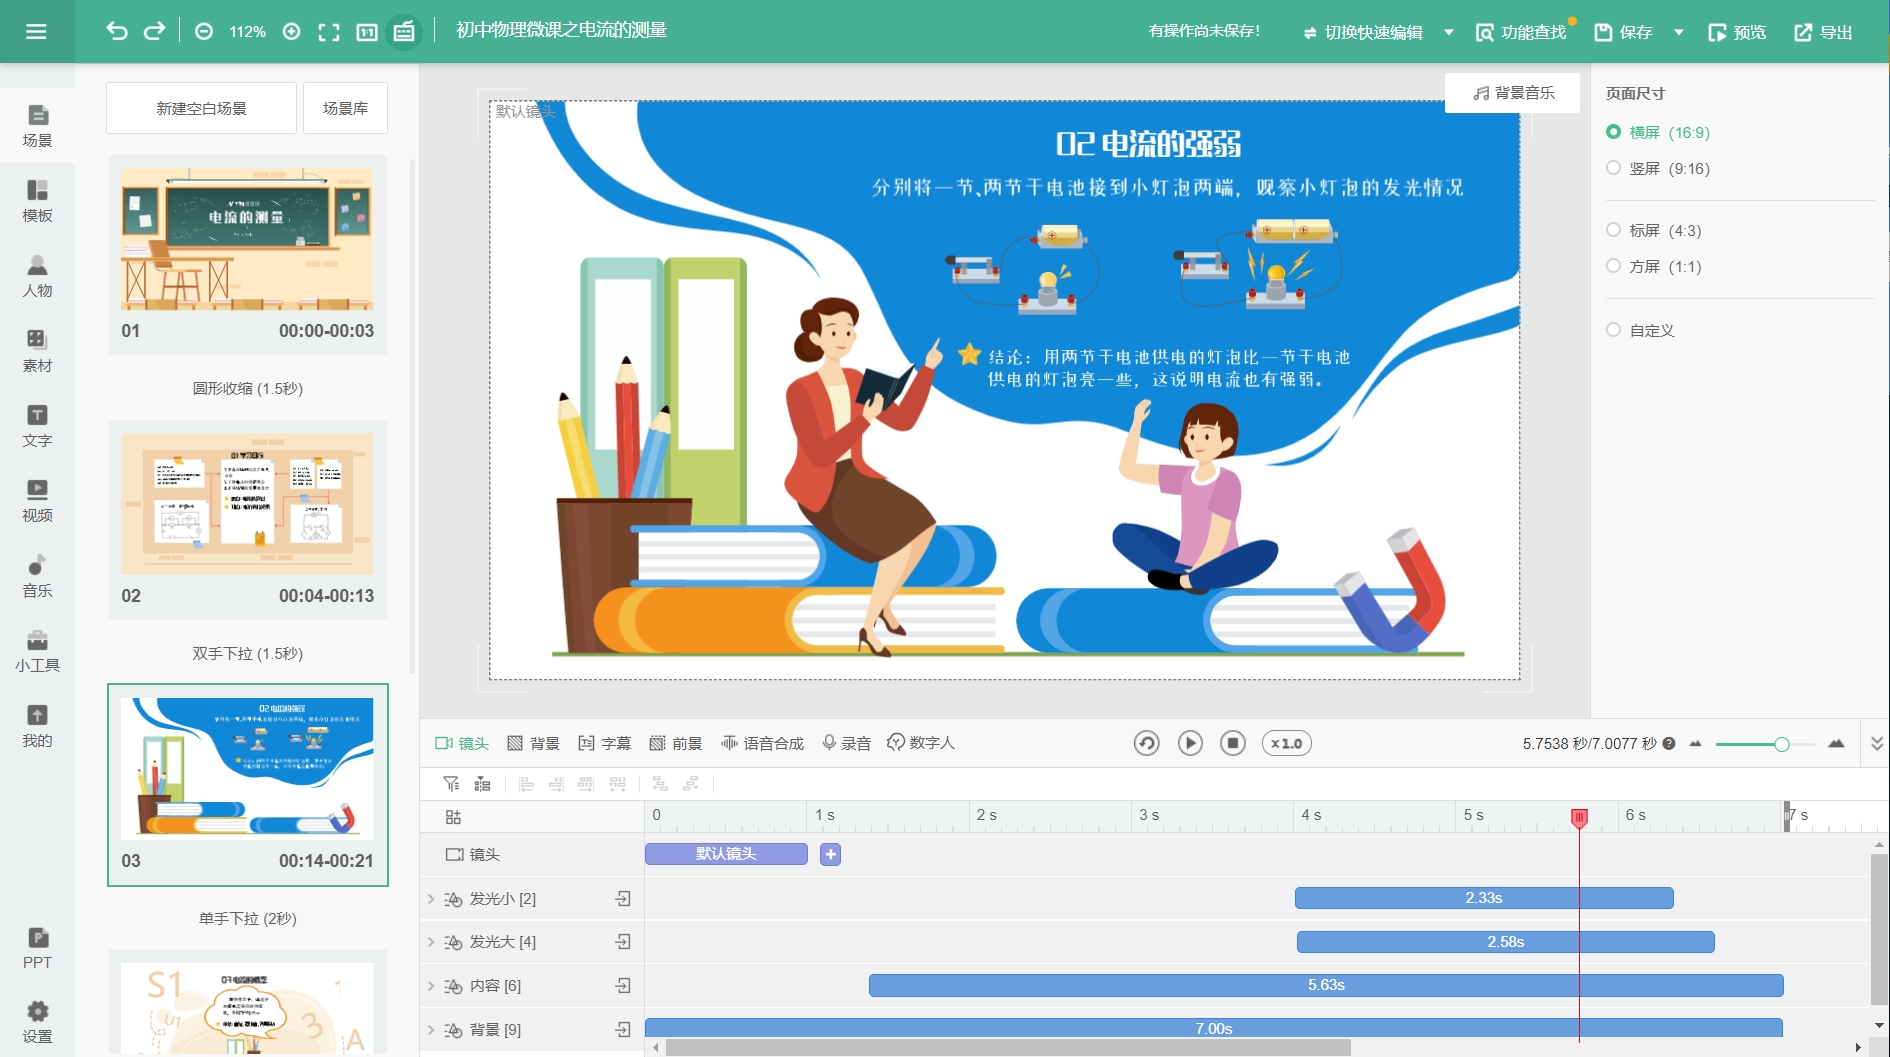Select 方屏 (1:1) page size
The width and height of the screenshot is (1890, 1057).
pos(1653,266)
